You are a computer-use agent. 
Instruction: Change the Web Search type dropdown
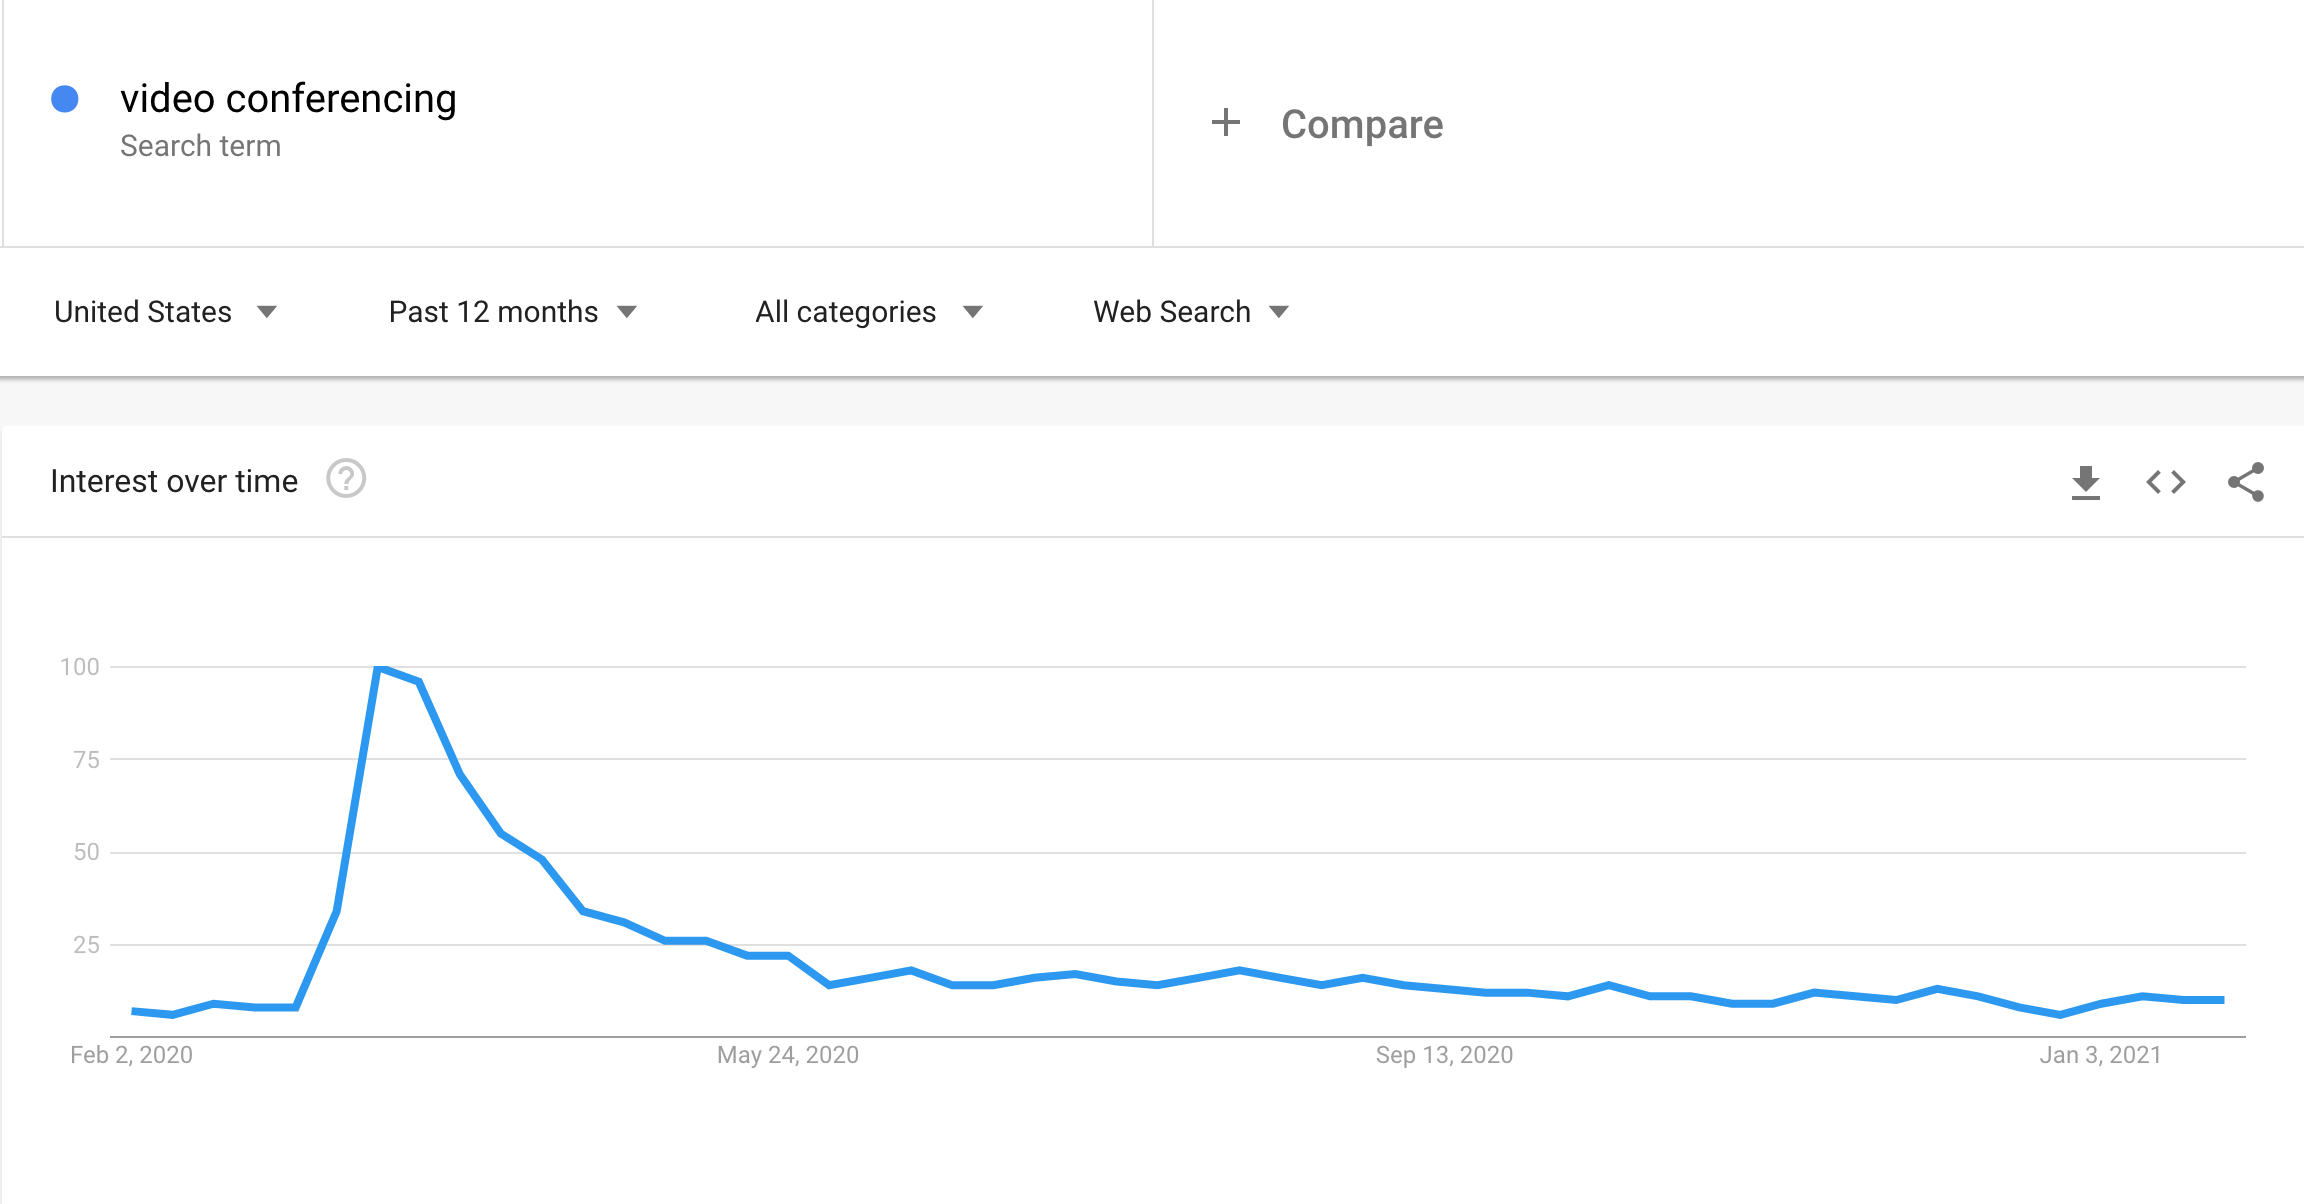1191,312
